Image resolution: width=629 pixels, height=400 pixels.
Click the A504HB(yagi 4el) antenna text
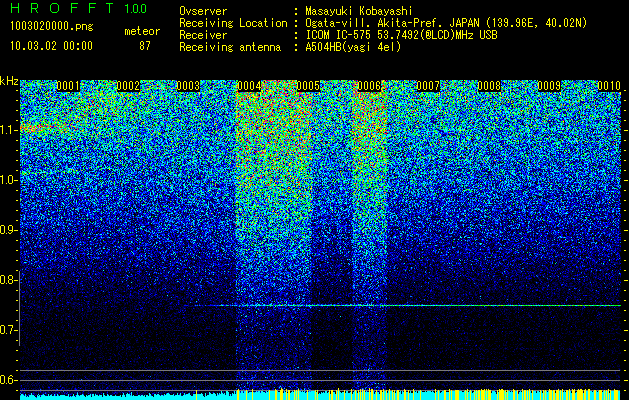click(x=353, y=47)
